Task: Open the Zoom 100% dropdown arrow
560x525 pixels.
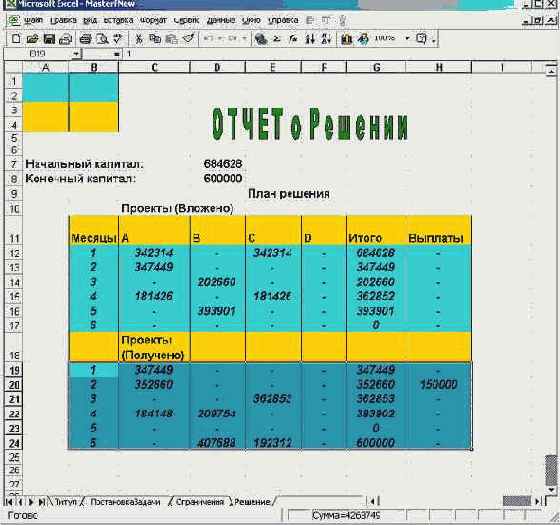Action: pyautogui.click(x=407, y=38)
